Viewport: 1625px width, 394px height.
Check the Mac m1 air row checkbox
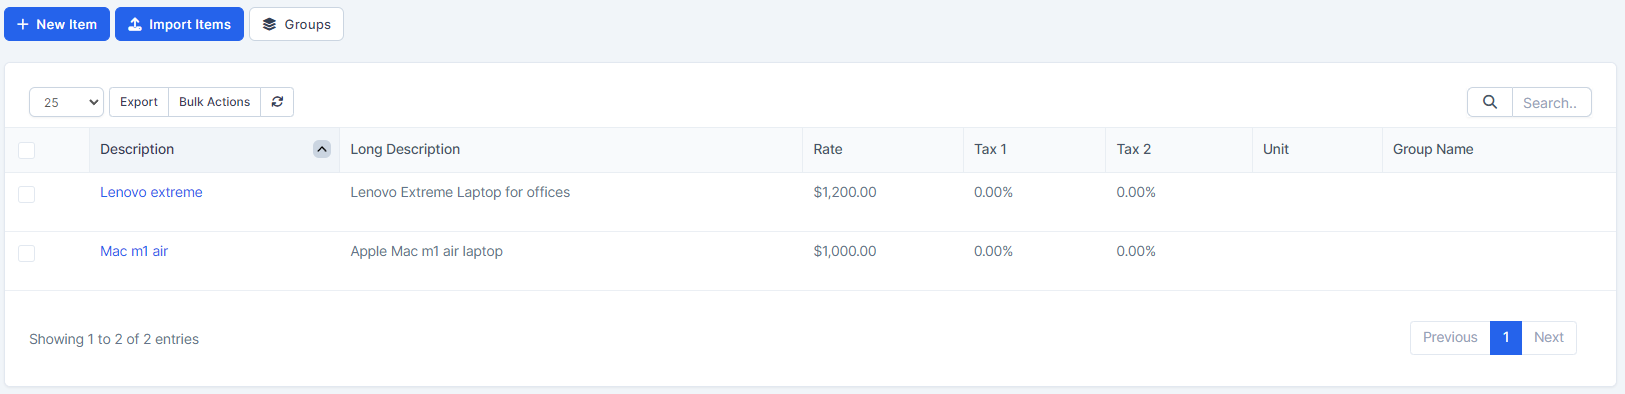point(27,253)
